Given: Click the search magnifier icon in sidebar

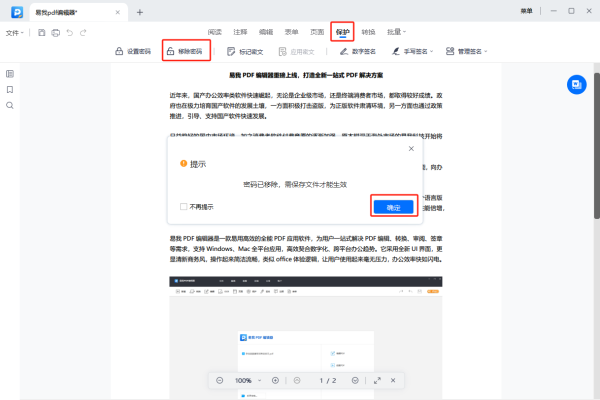Looking at the screenshot, I should coord(10,105).
